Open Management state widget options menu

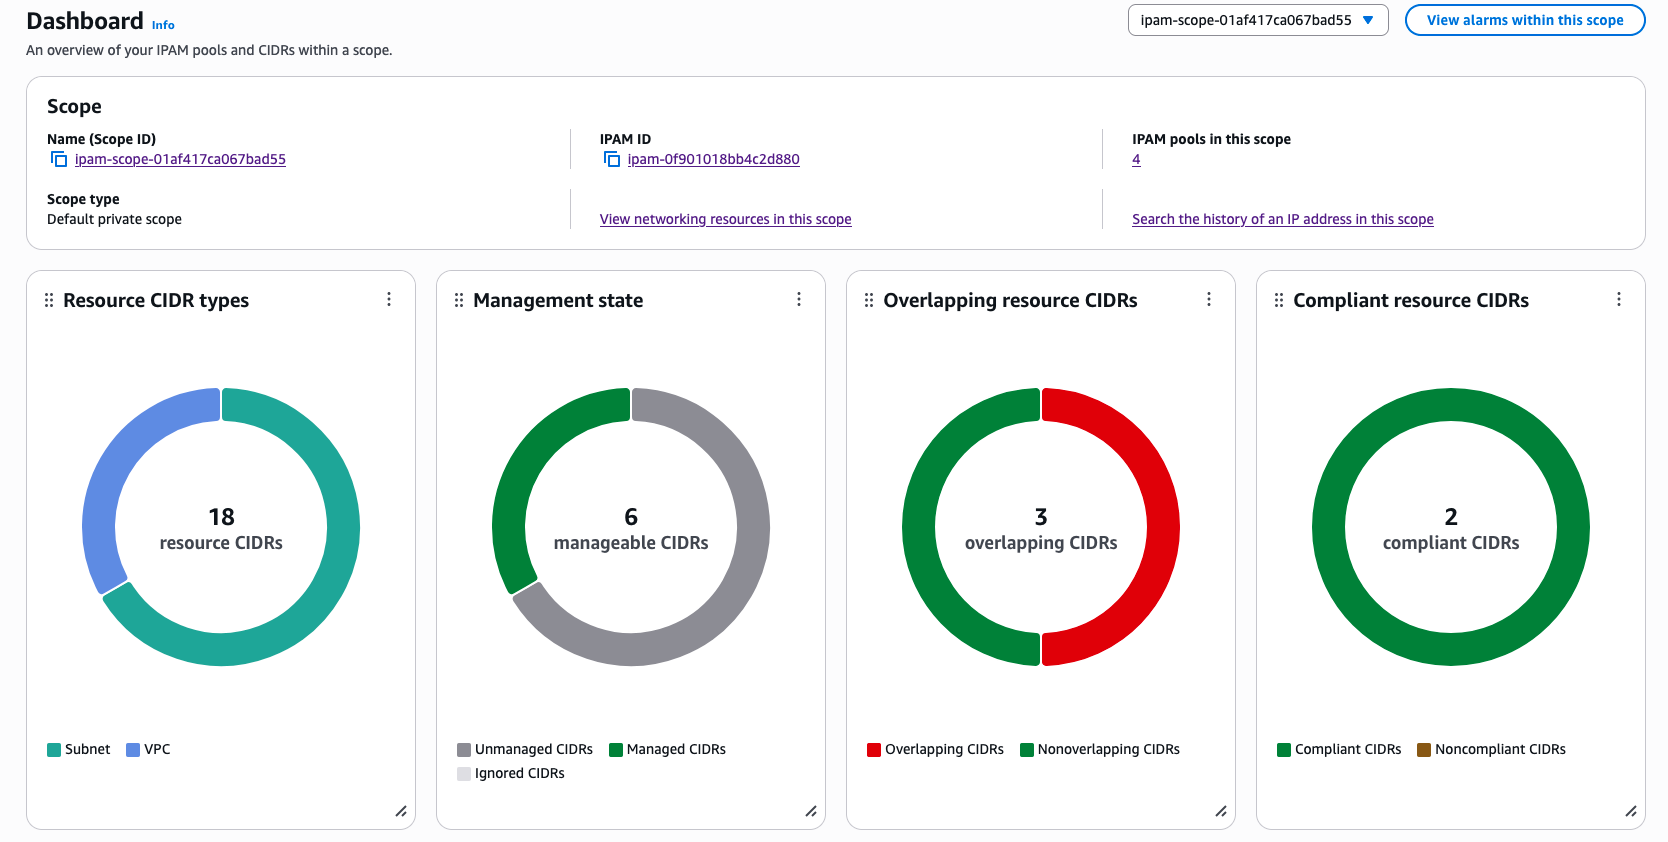pyautogui.click(x=799, y=300)
